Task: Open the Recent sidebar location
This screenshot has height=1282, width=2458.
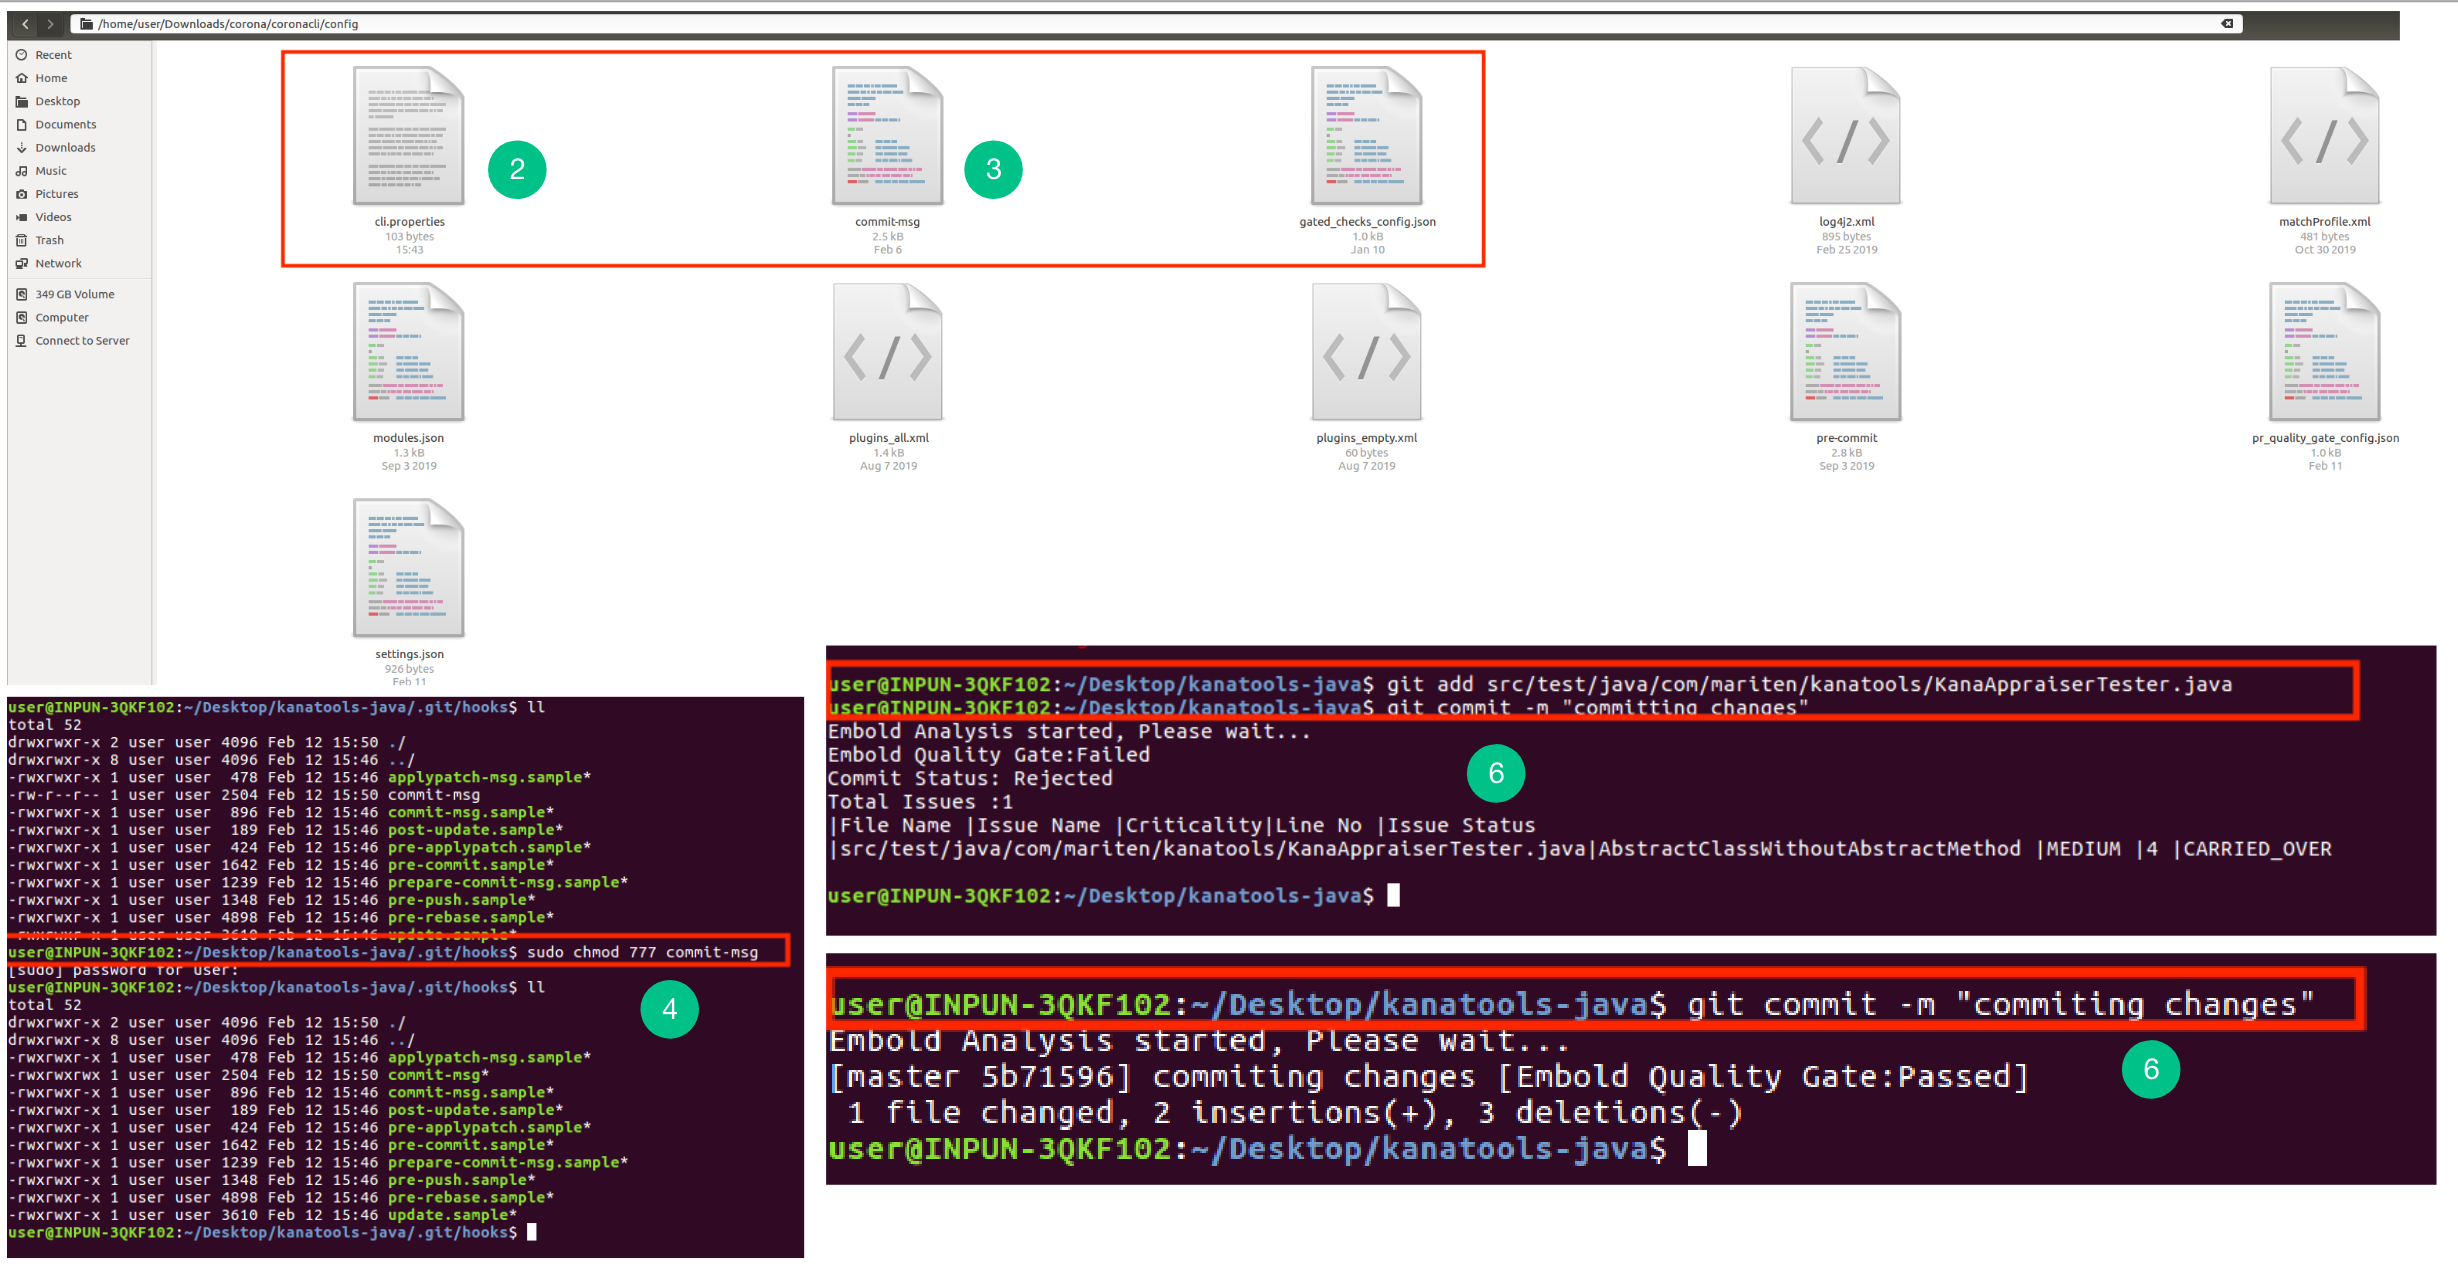Action: pyautogui.click(x=53, y=55)
